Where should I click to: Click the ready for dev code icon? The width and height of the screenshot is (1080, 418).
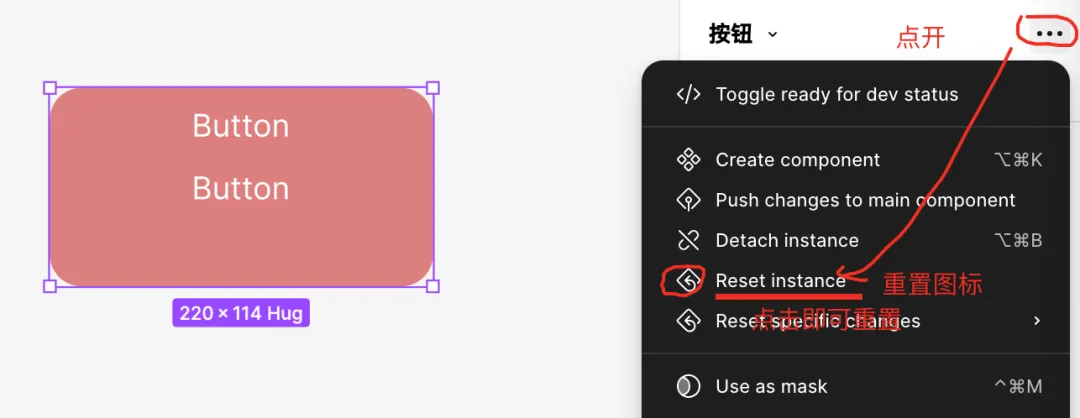click(x=688, y=95)
